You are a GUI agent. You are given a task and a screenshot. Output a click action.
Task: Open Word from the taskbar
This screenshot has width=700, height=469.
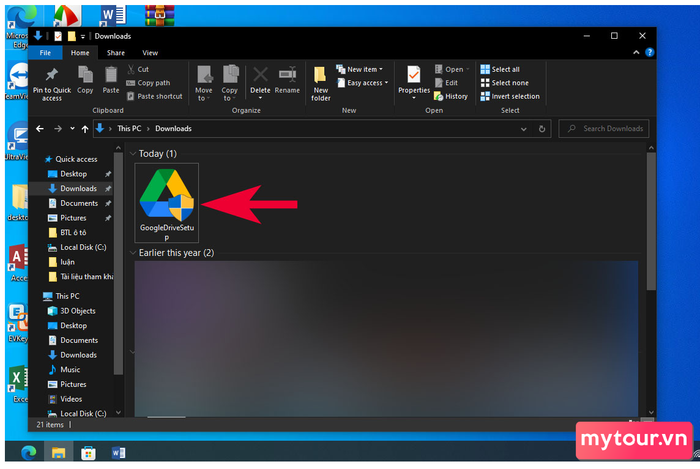click(x=118, y=452)
